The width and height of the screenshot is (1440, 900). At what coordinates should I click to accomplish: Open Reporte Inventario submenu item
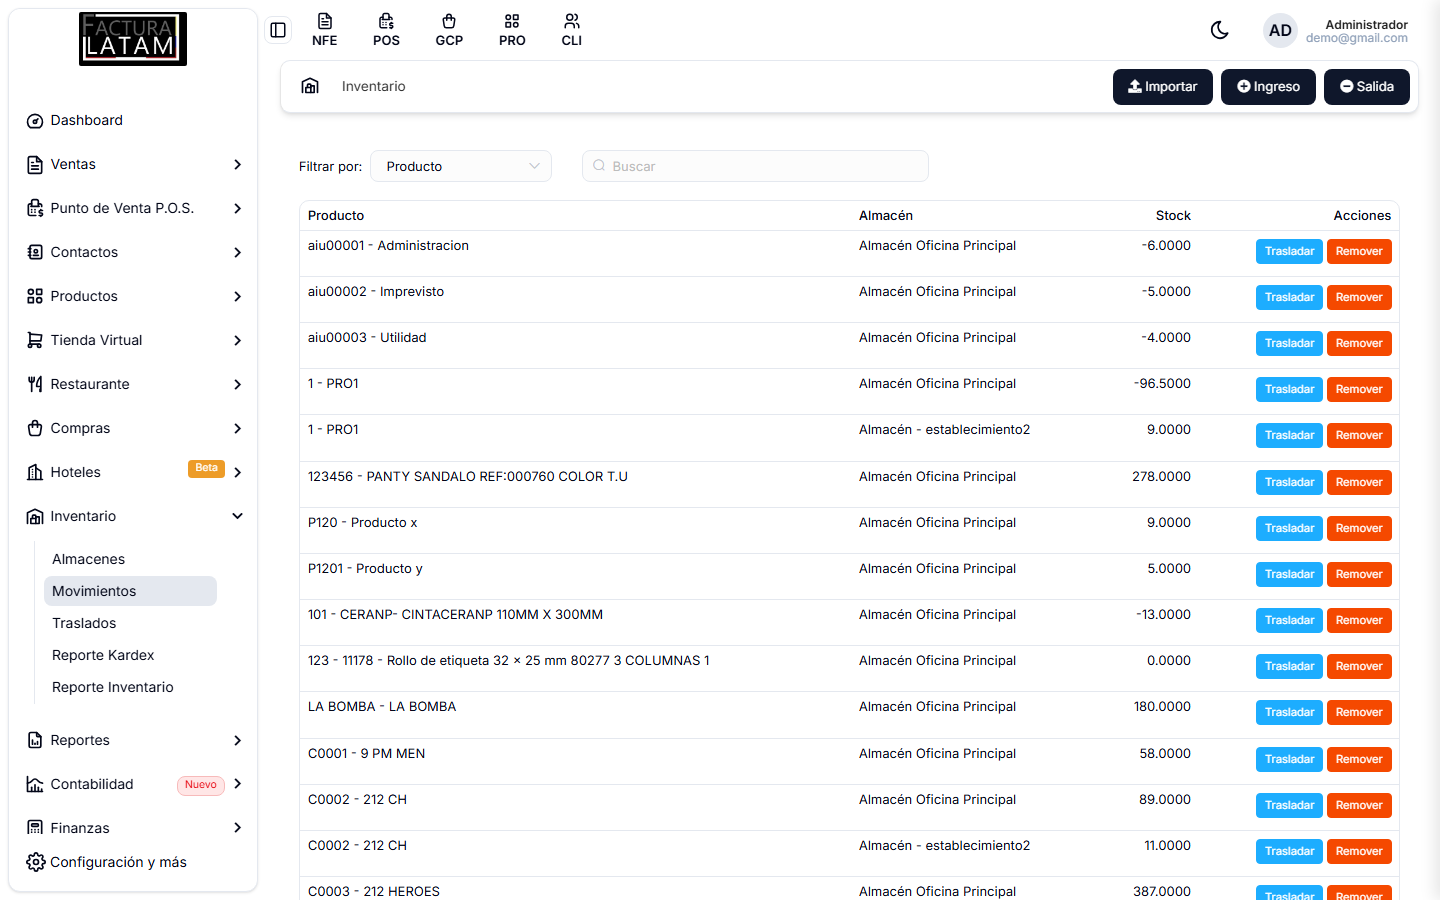click(130, 687)
